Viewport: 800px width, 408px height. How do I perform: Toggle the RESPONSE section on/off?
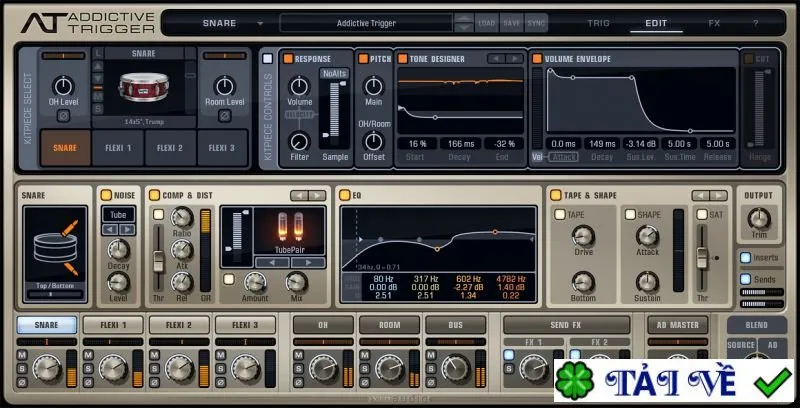pos(288,59)
